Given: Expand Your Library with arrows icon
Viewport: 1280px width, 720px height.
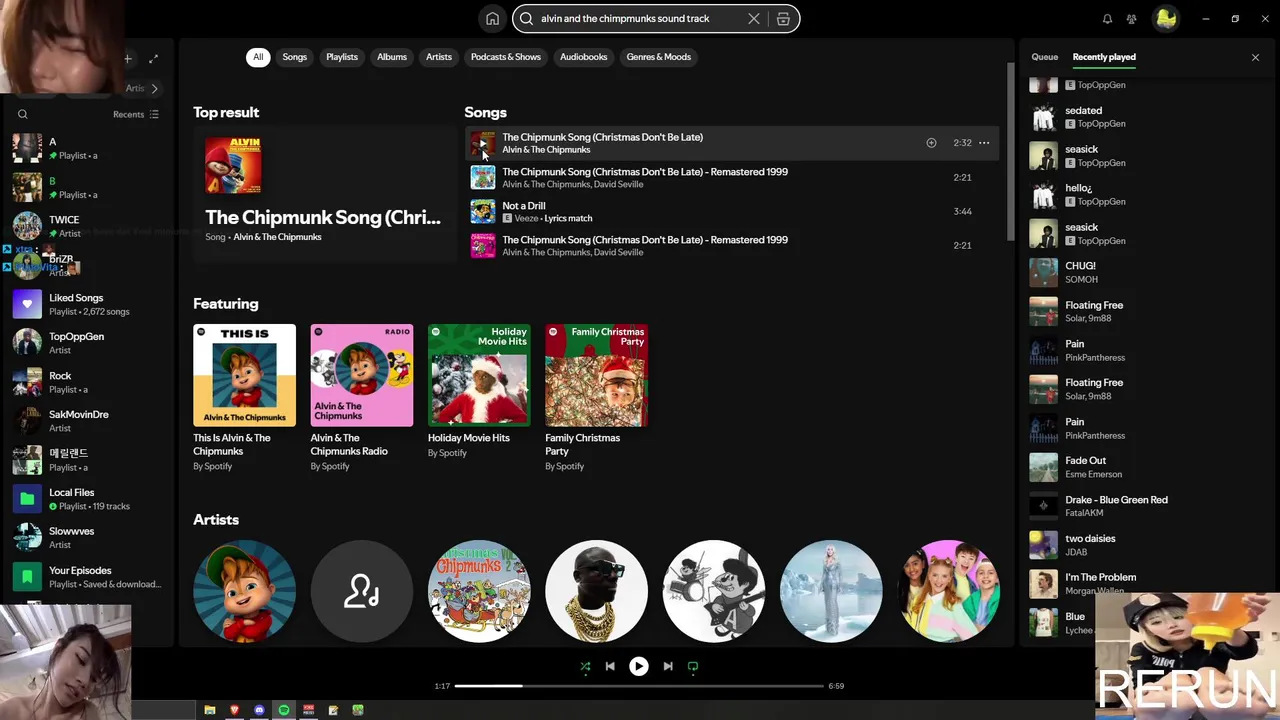Looking at the screenshot, I should point(153,59).
